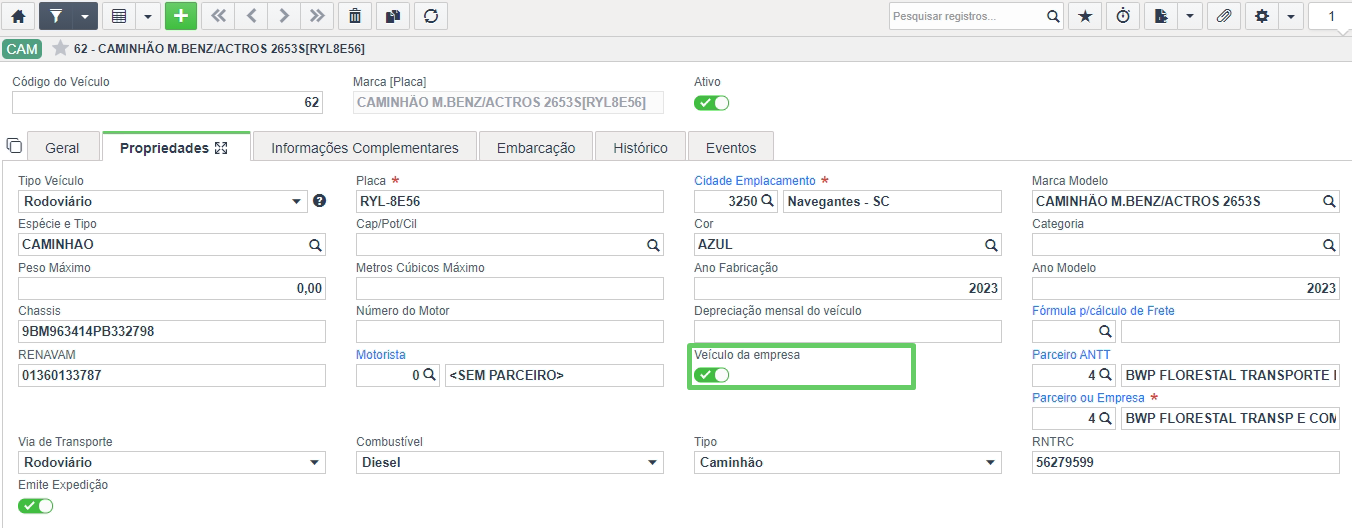The width and height of the screenshot is (1352, 528).
Task: Click the tab stack icon left of Geral
Action: click(14, 146)
